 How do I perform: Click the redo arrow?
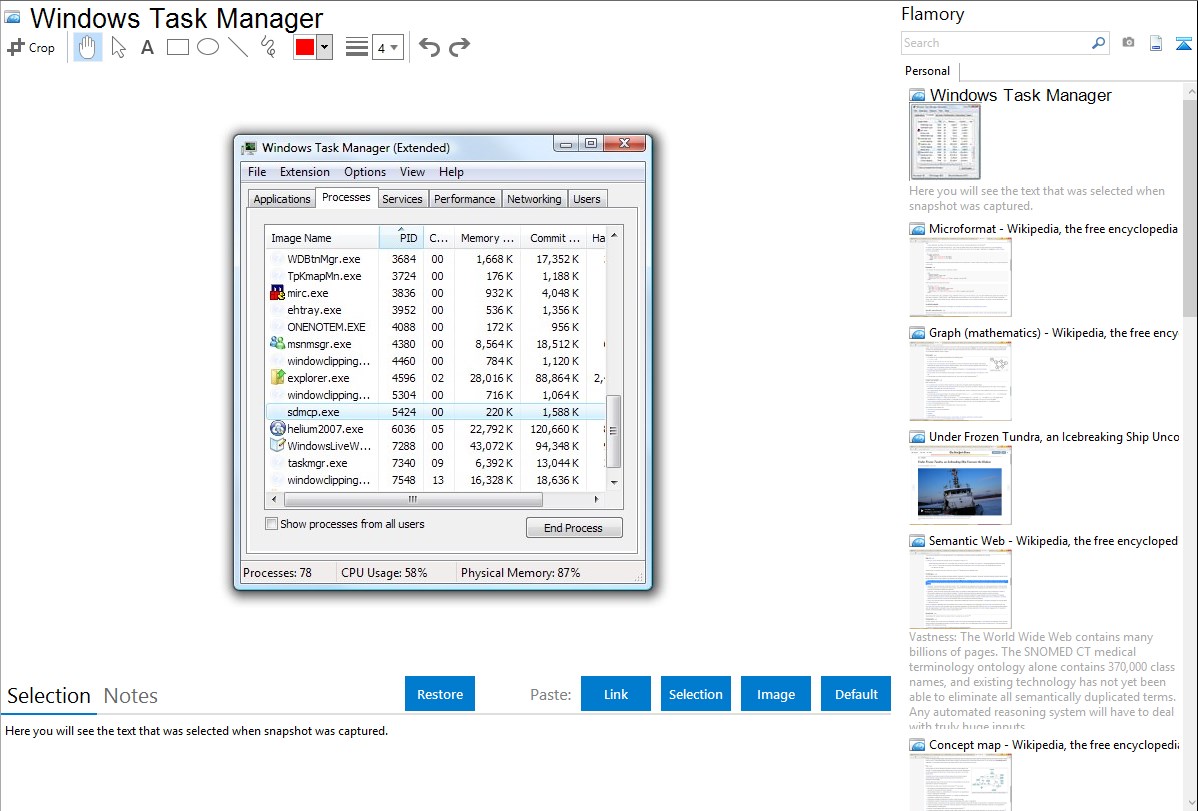pos(459,47)
